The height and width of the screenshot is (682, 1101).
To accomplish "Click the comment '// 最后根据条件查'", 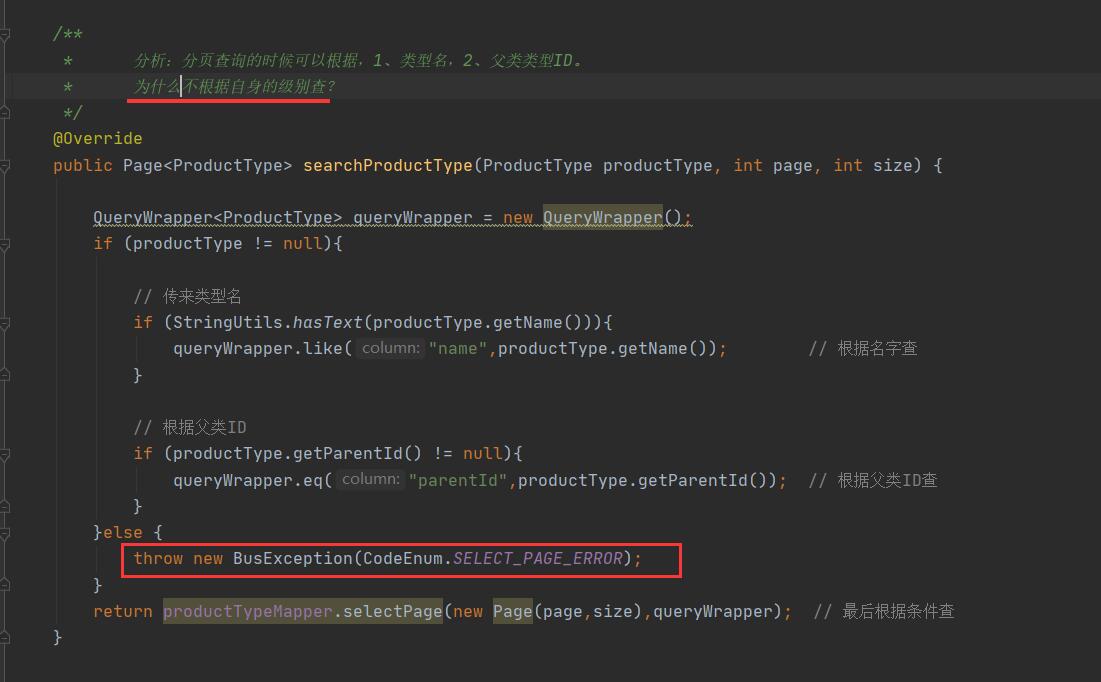I will point(884,612).
